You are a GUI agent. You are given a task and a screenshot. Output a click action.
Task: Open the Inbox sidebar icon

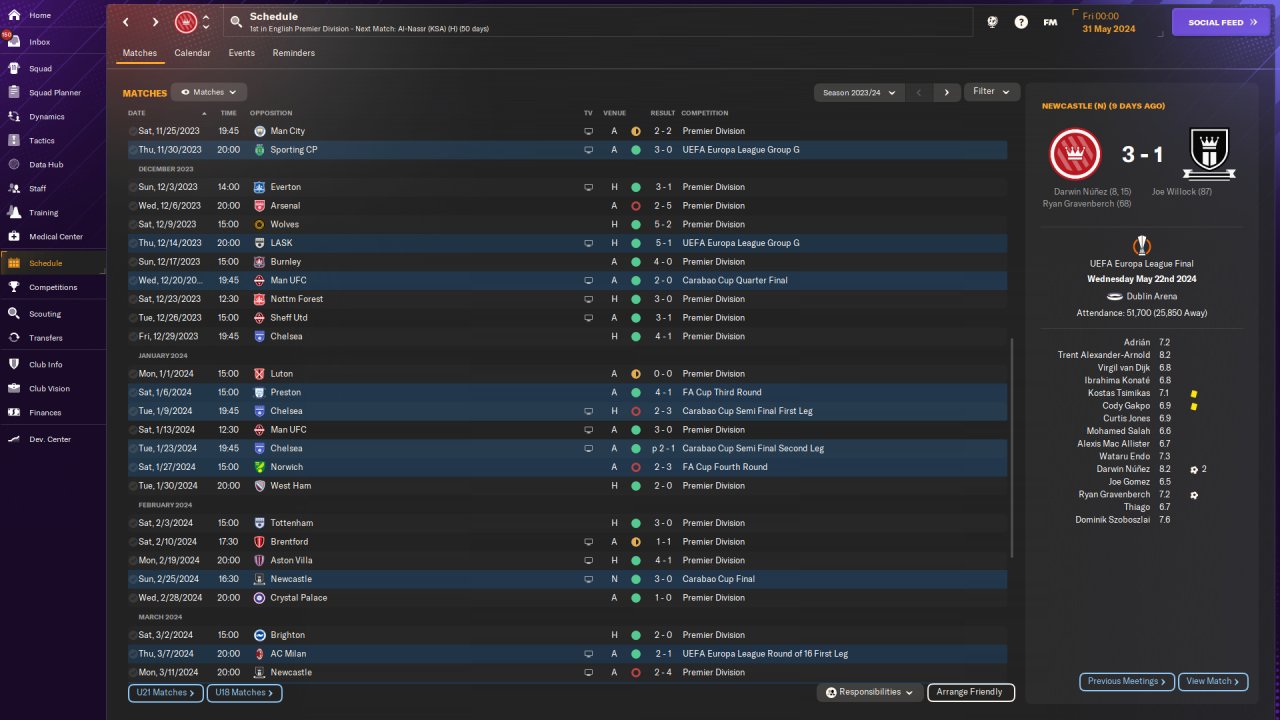14,42
